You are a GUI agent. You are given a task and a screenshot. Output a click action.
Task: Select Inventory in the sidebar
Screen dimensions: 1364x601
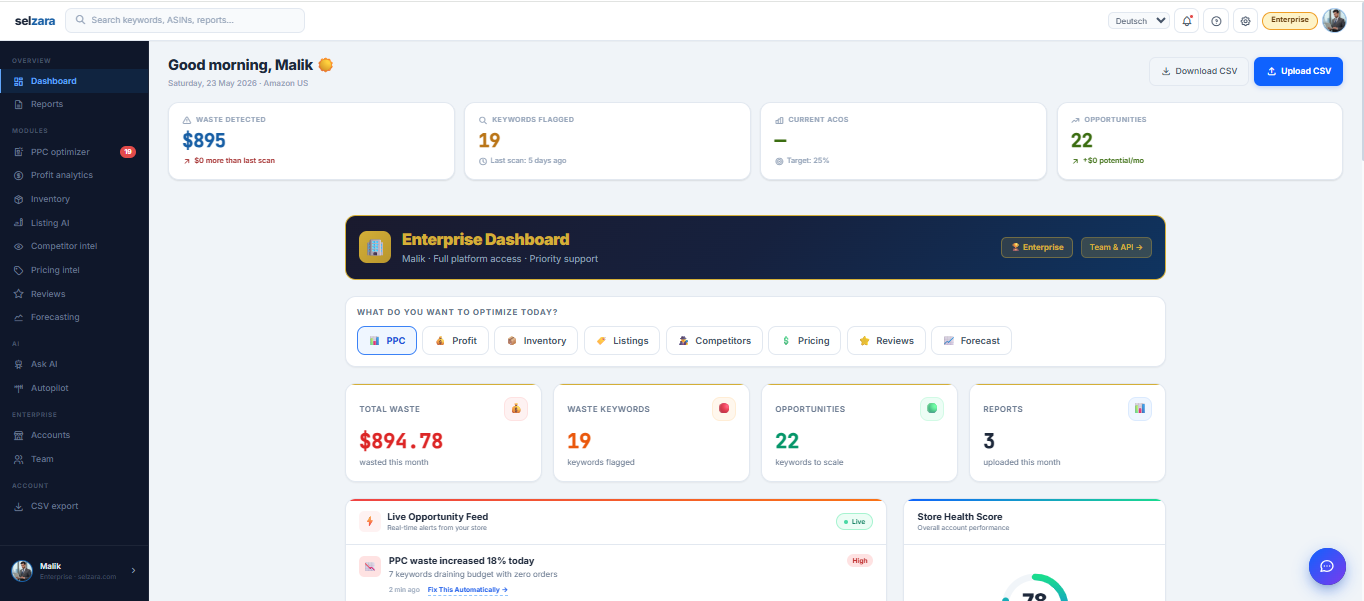point(74,199)
